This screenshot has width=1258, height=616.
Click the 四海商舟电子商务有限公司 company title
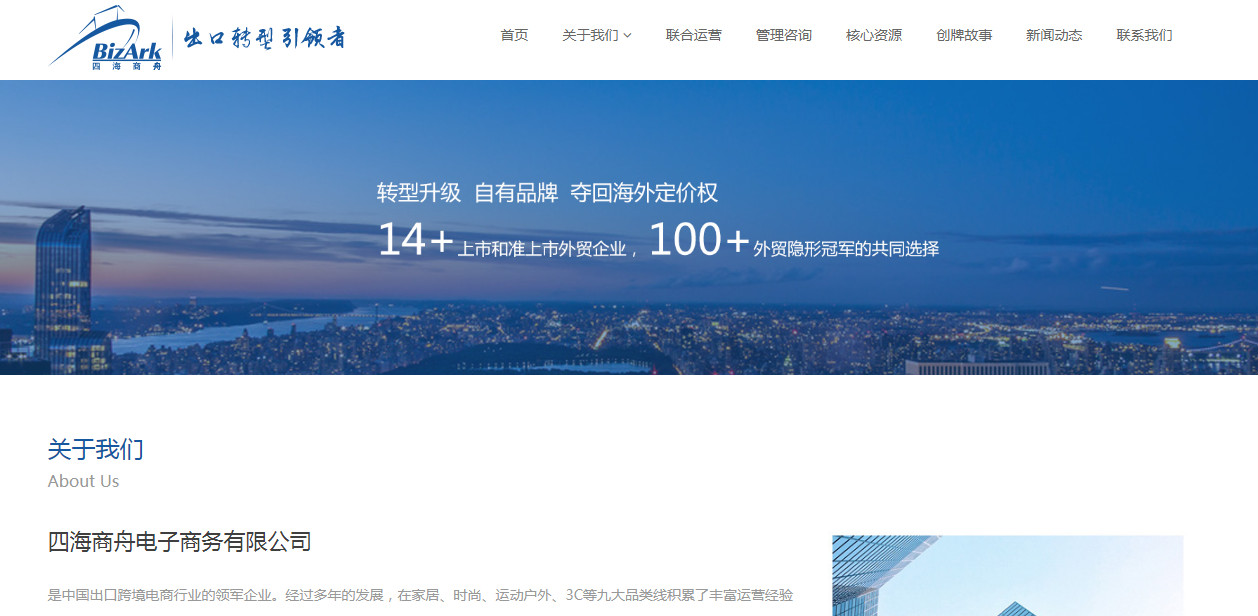tap(180, 542)
